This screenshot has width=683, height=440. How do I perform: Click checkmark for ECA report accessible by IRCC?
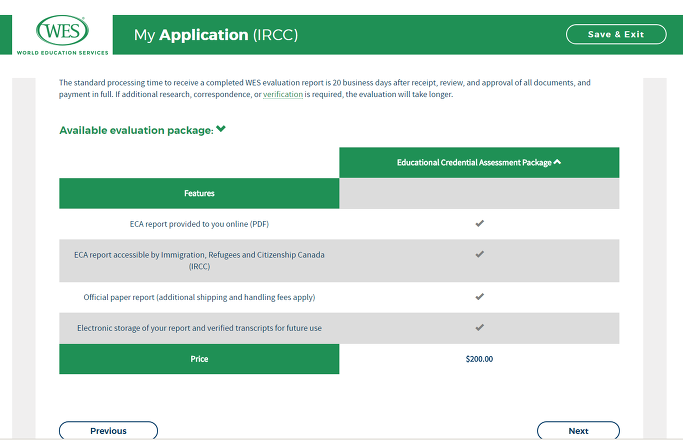coord(480,254)
